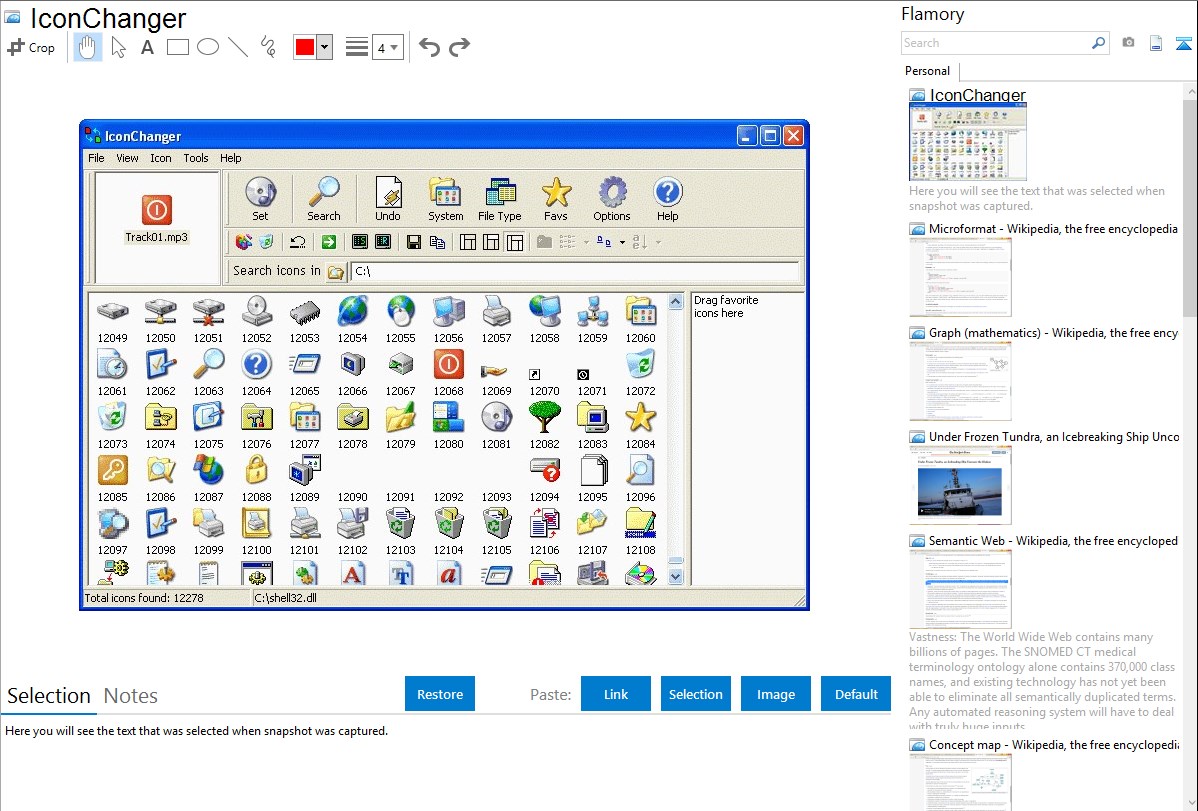Screen dimensions: 1198x811
Task: Switch to the Notes tab
Action: tap(131, 696)
